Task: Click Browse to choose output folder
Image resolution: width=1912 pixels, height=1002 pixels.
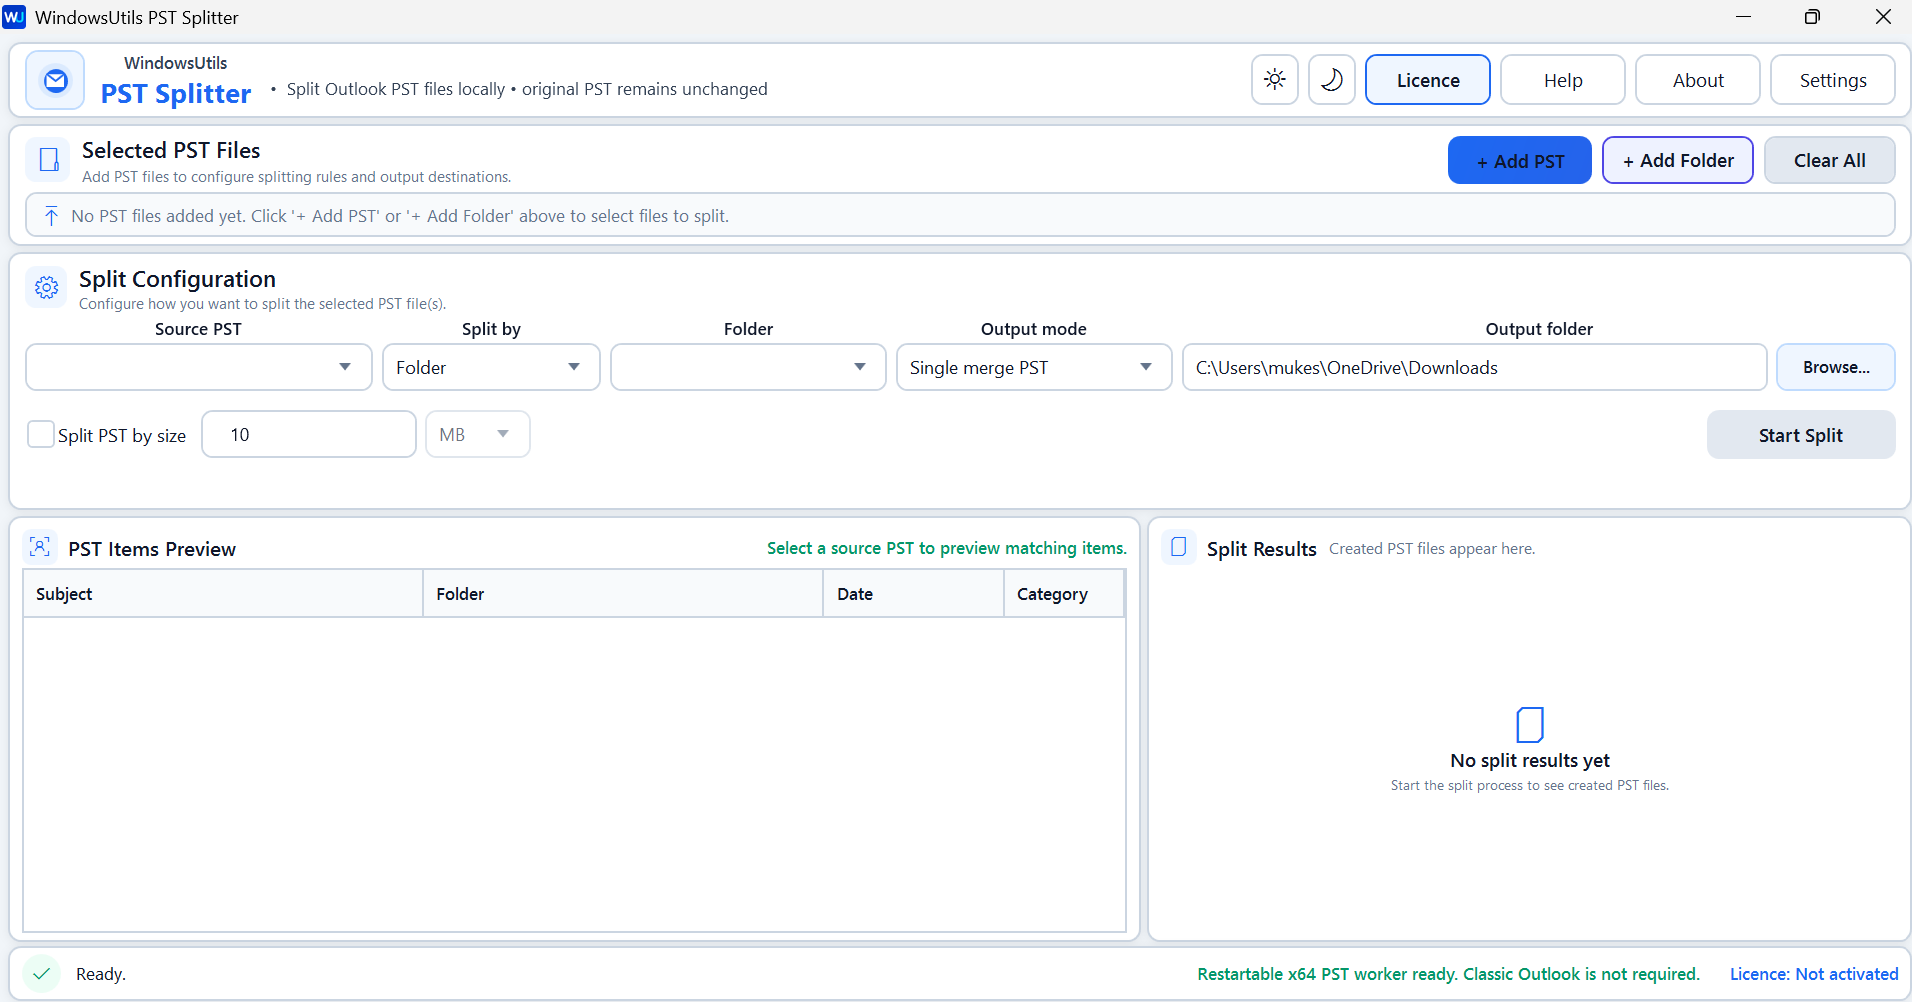Action: [1836, 367]
